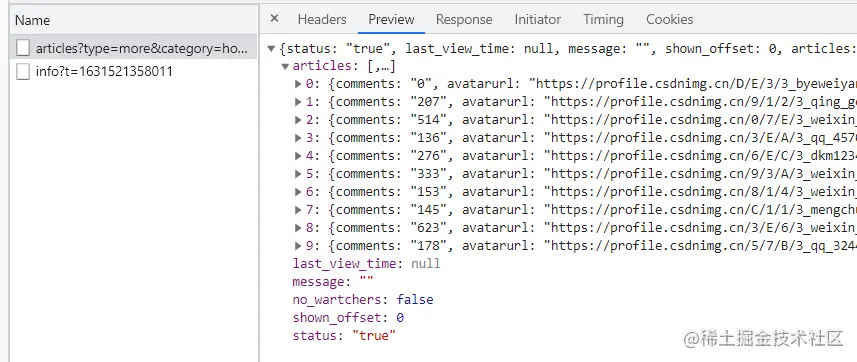Select the articles?type=more request row
The width and height of the screenshot is (857, 362).
pyautogui.click(x=133, y=48)
